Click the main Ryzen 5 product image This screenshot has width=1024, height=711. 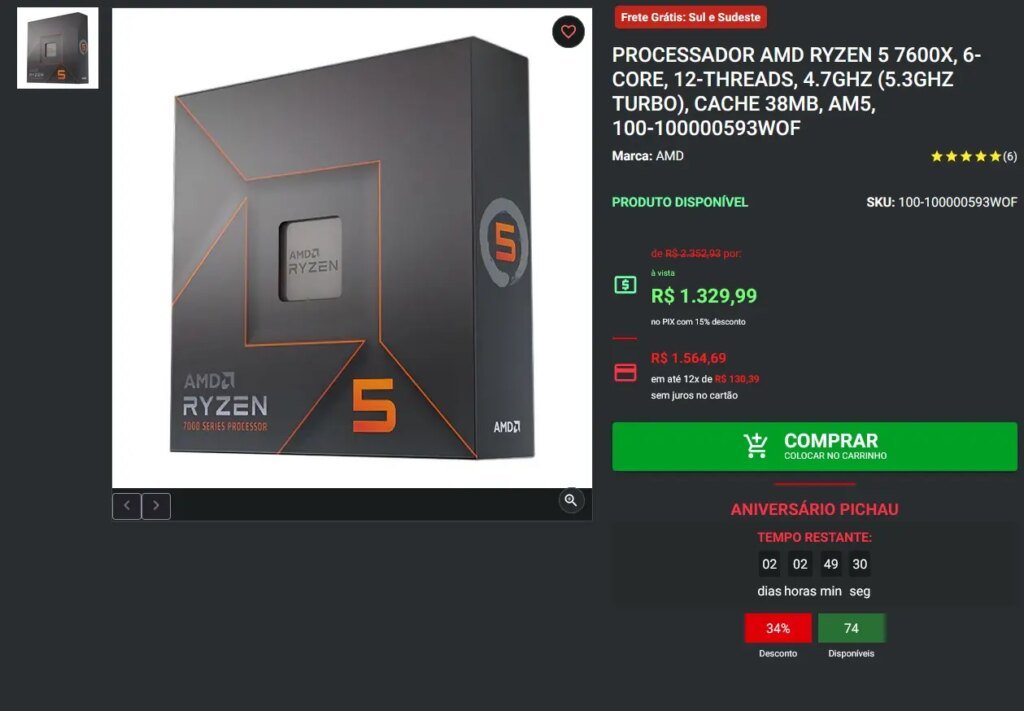[x=352, y=248]
